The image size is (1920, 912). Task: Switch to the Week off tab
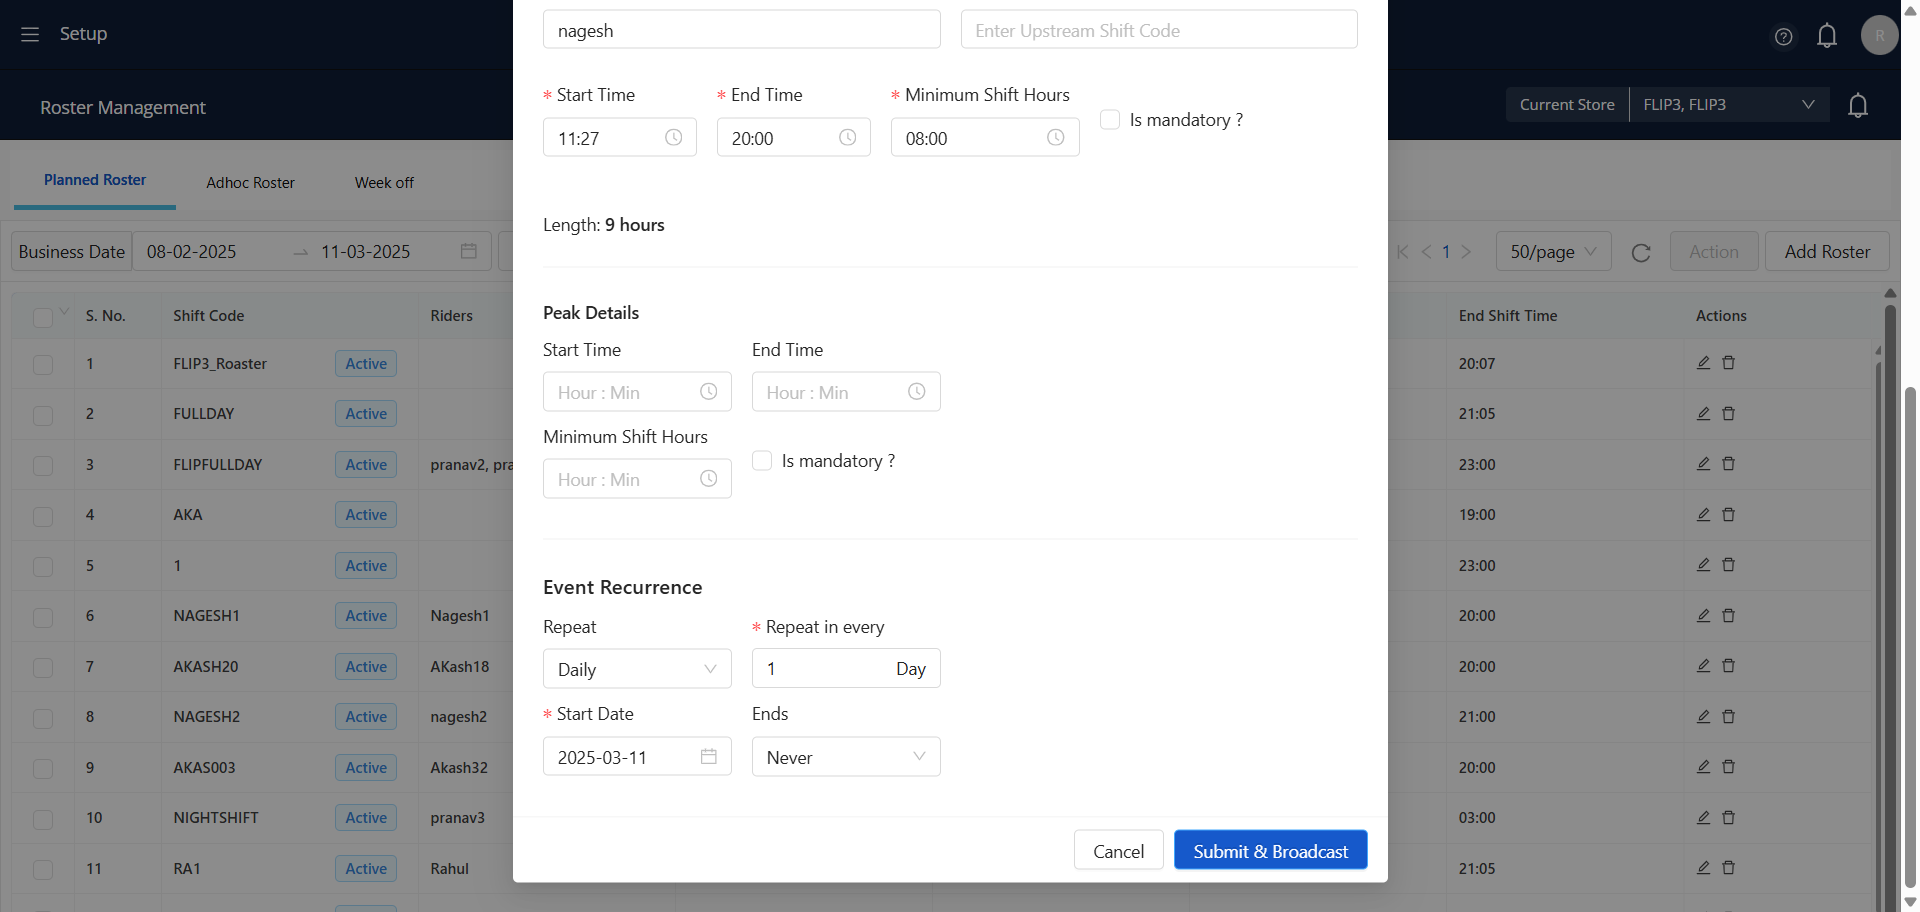click(x=384, y=183)
